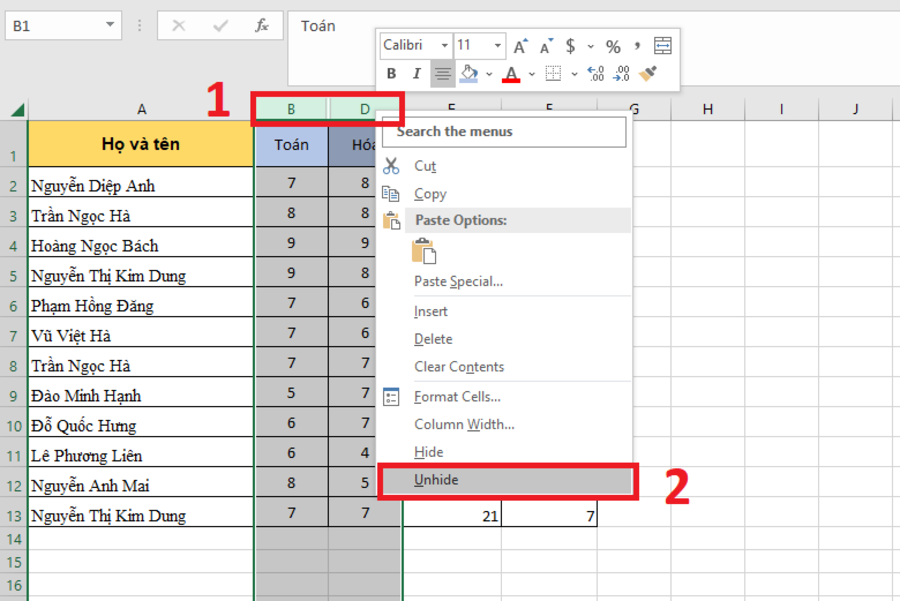Viewport: 900px width, 601px height.
Task: Open fill color dropdown arrow
Action: click(489, 74)
